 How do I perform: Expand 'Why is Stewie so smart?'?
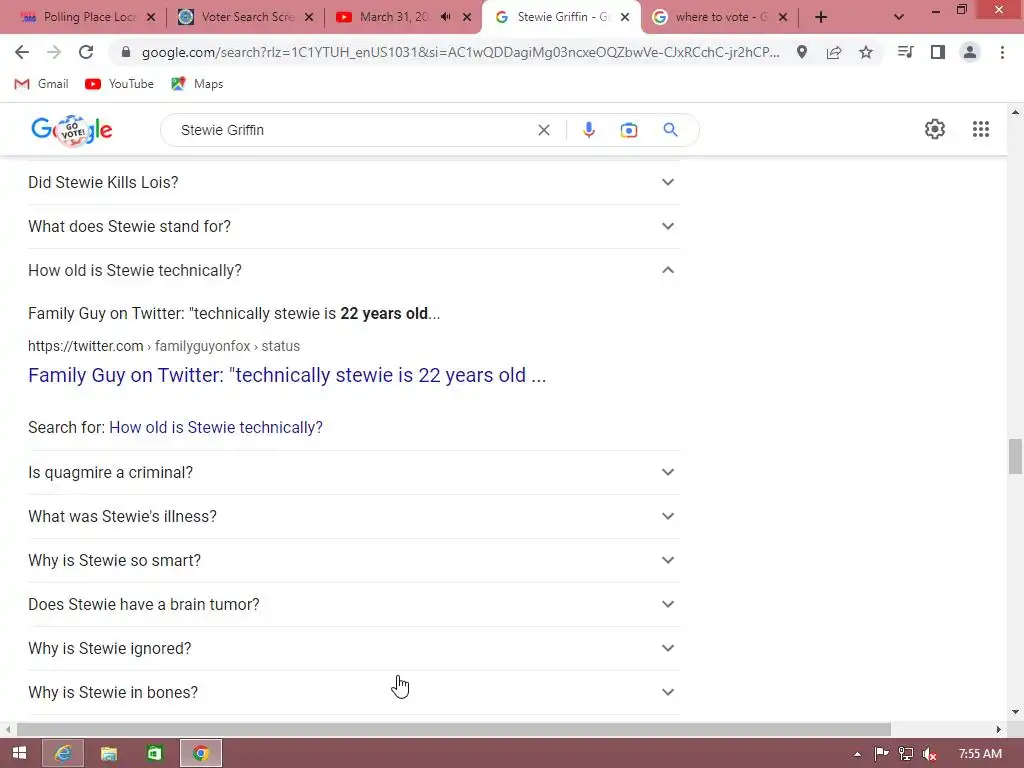point(353,560)
